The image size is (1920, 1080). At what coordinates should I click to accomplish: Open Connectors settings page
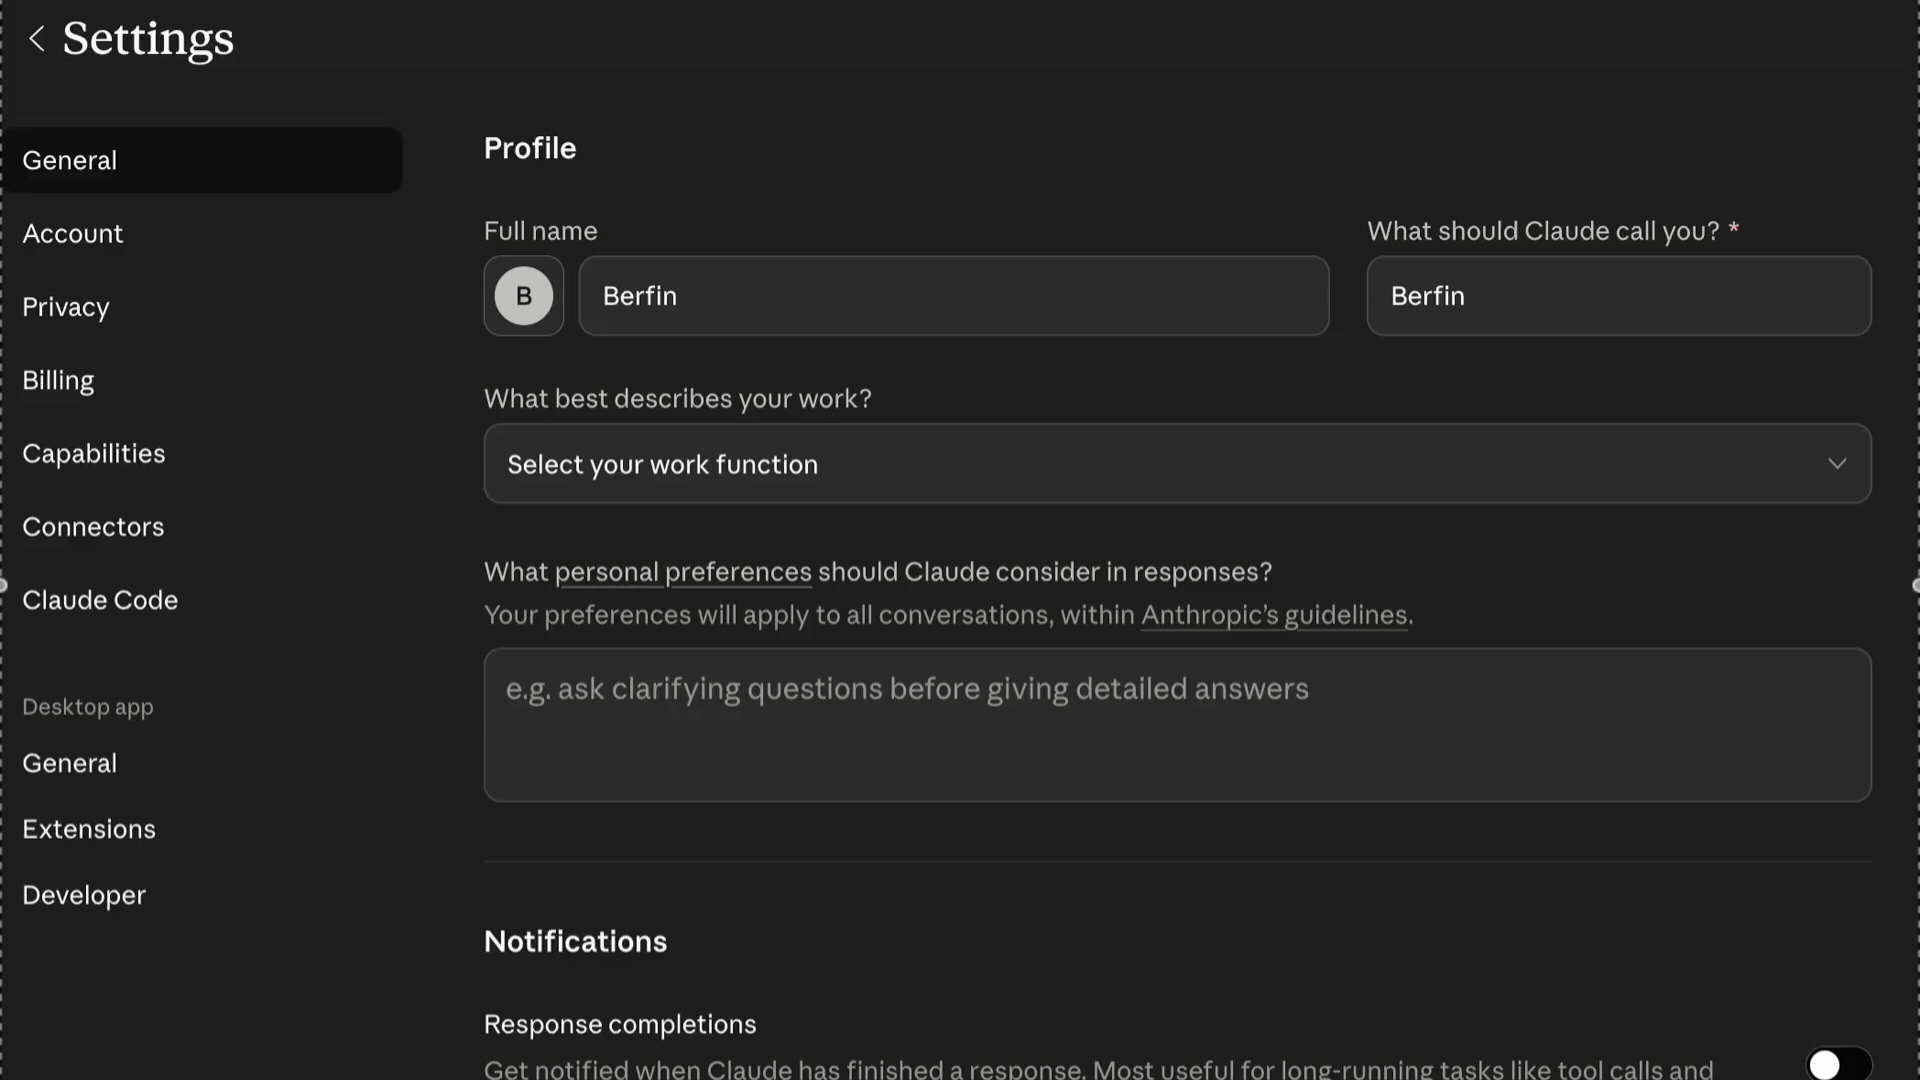coord(93,527)
